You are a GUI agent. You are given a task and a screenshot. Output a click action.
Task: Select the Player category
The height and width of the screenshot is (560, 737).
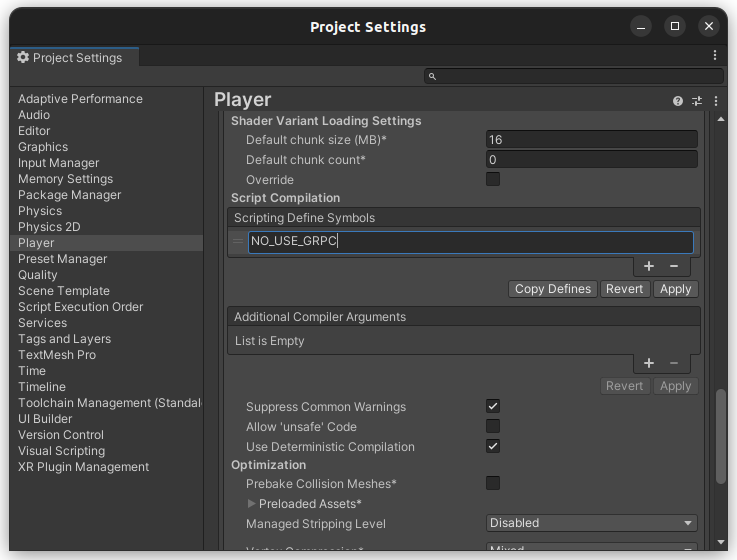107,243
